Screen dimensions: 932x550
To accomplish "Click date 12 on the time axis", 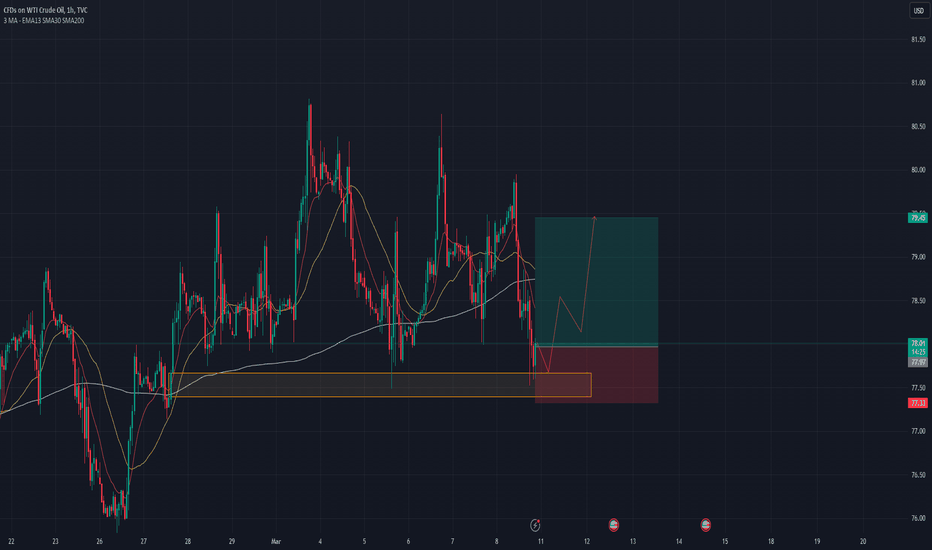I will point(587,542).
